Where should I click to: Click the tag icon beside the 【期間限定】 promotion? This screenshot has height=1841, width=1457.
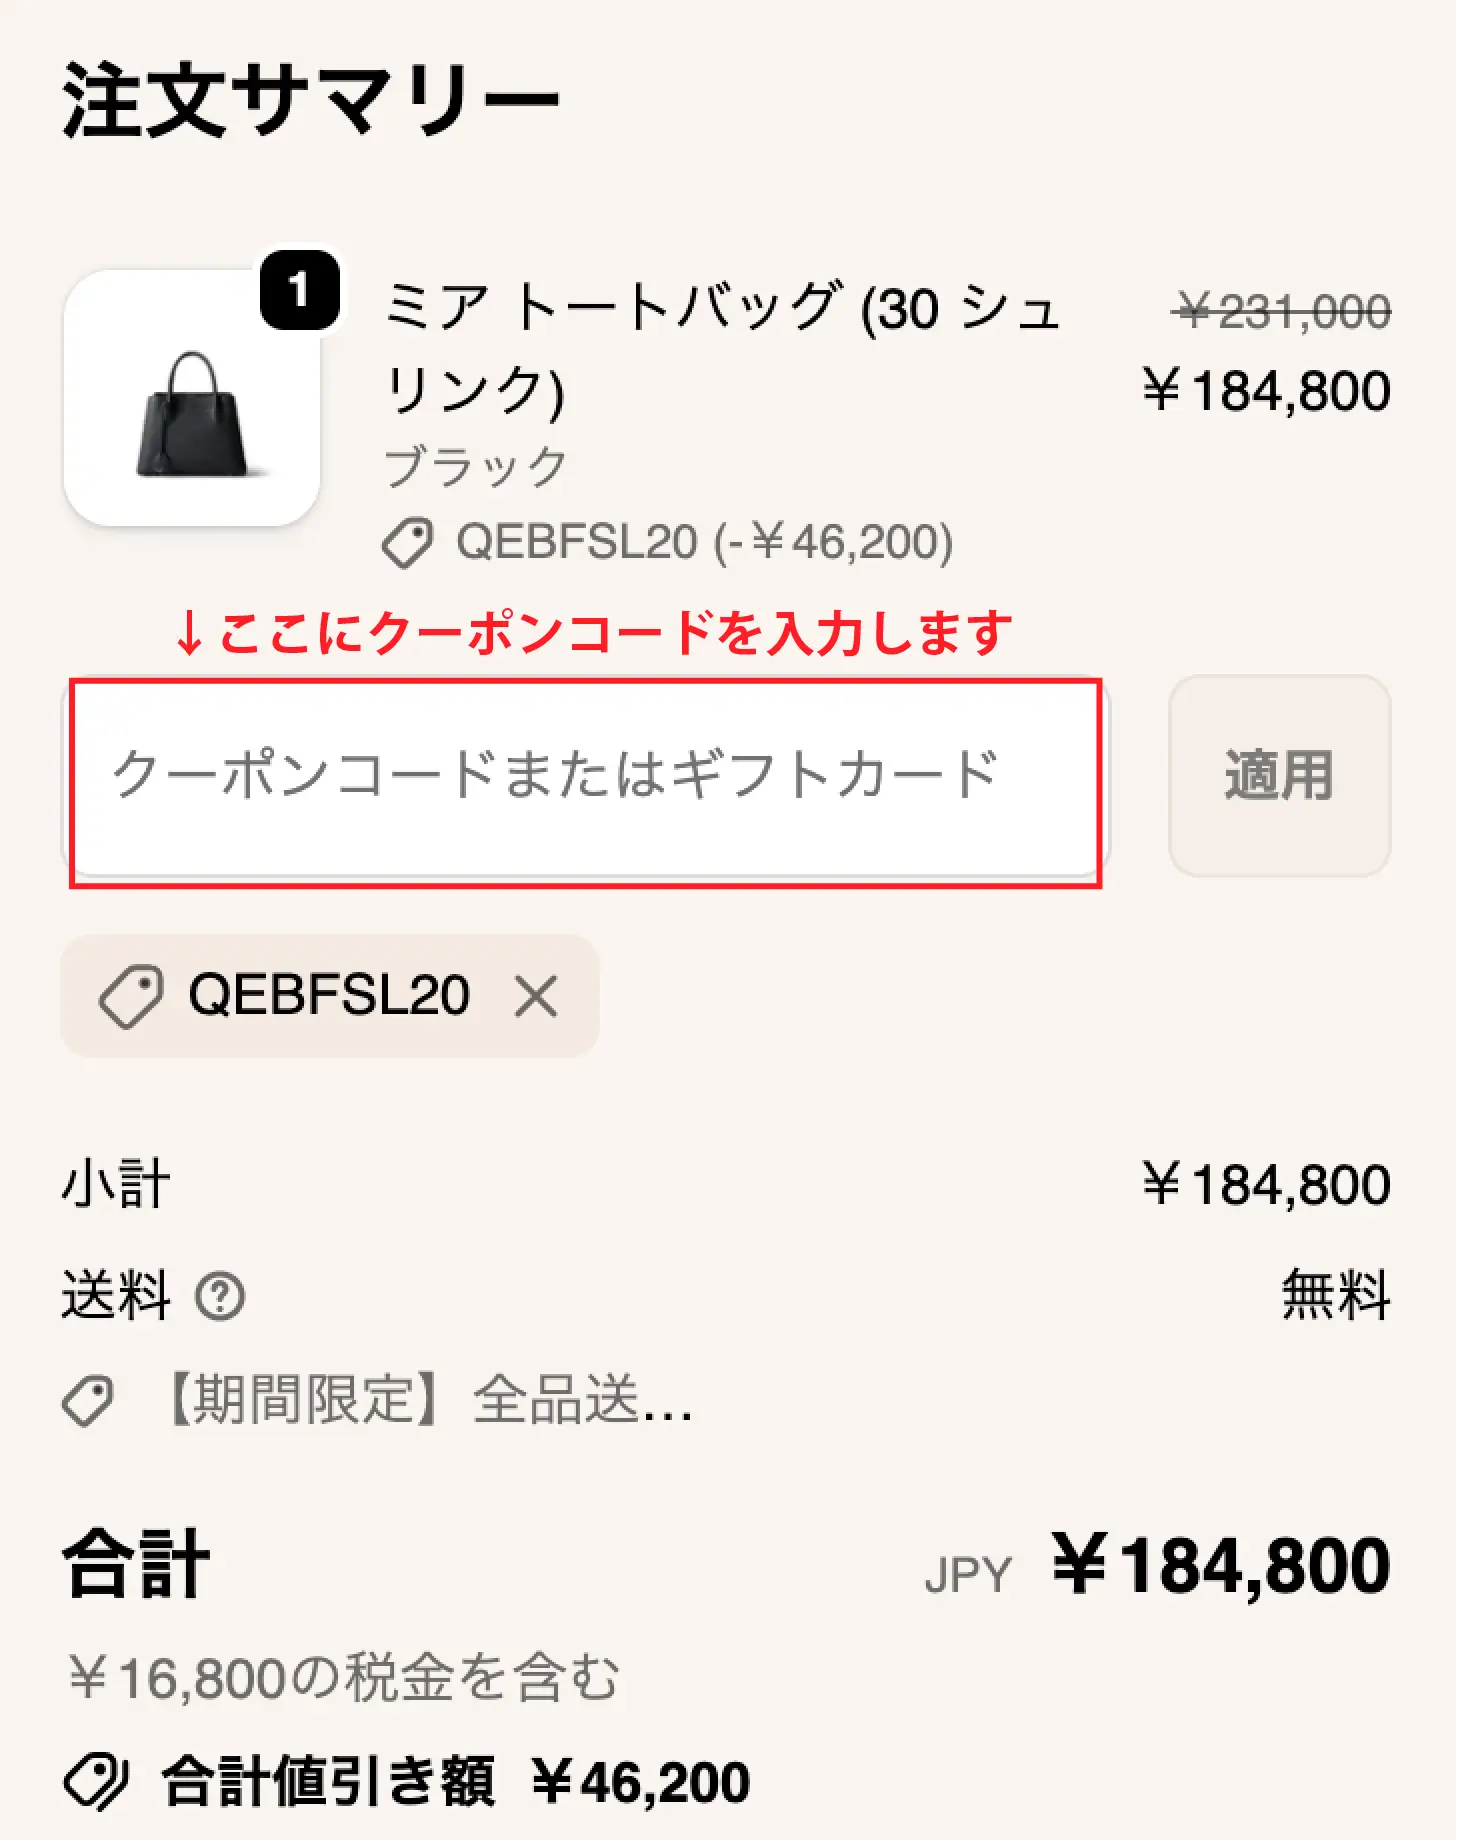point(88,1400)
